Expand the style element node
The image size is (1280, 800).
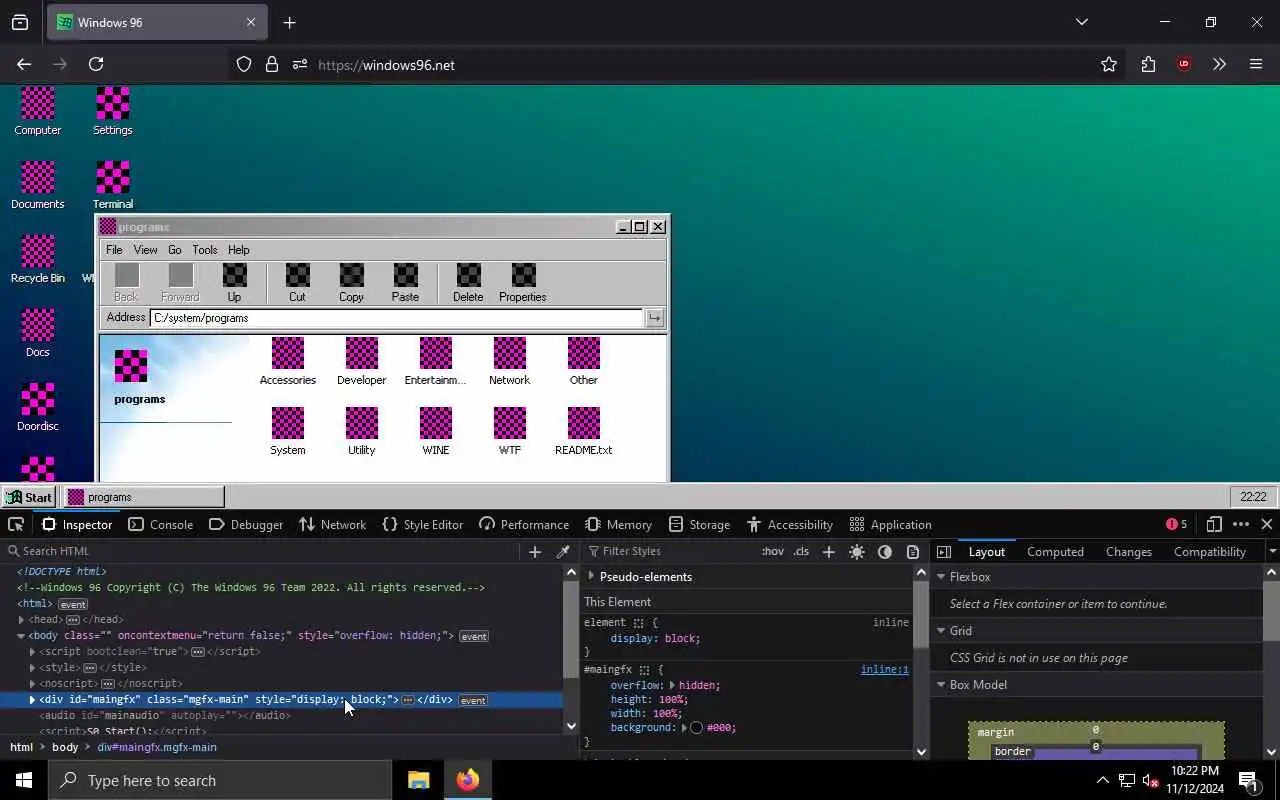tap(32, 668)
